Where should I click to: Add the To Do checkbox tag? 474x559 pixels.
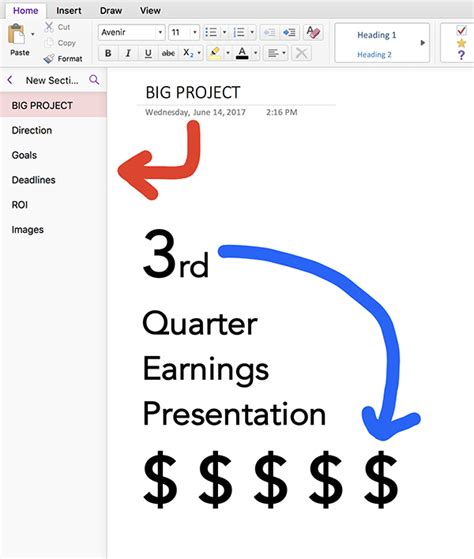(x=462, y=30)
